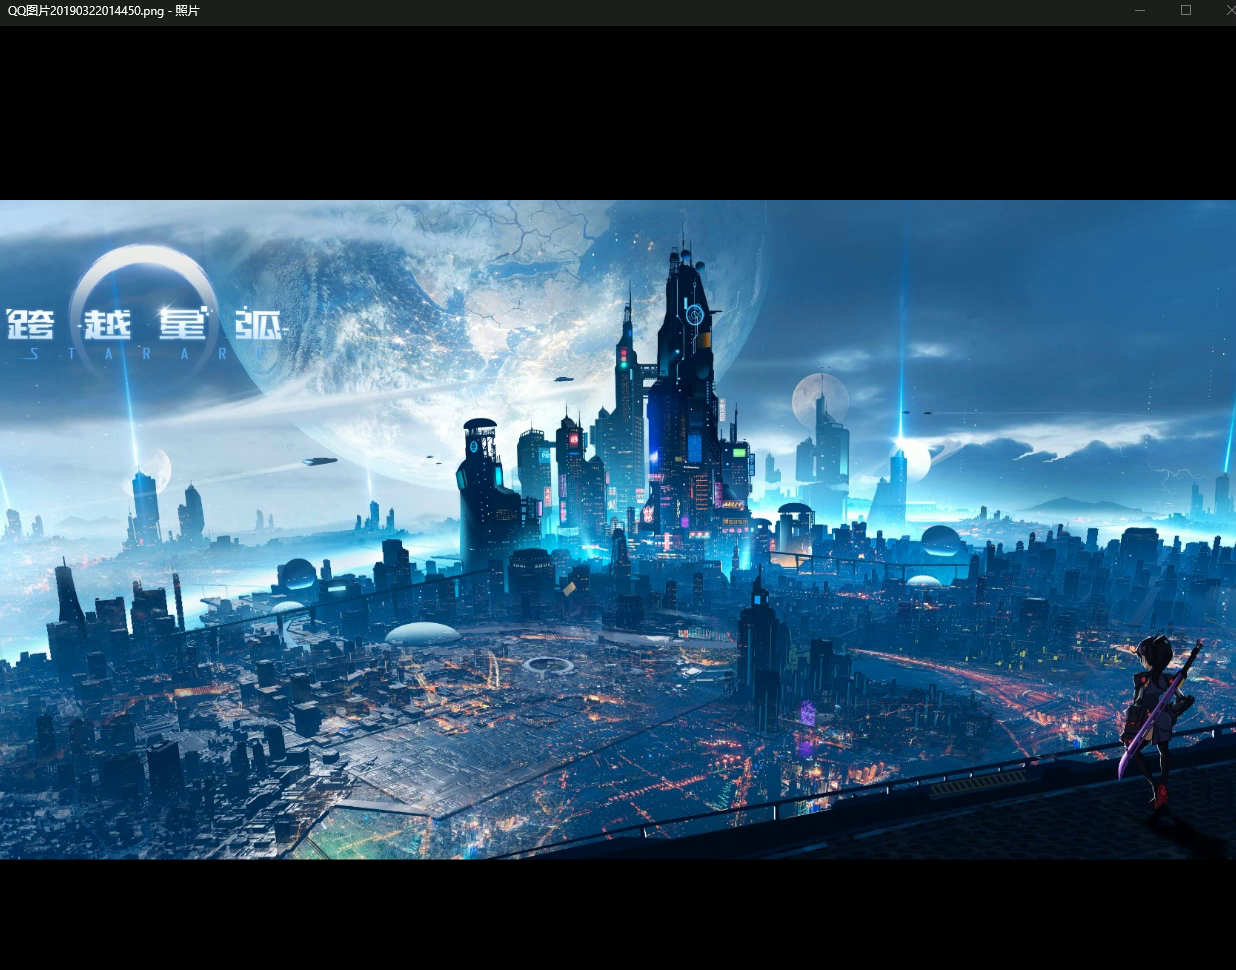Click the displayed sci-fi city photo
This screenshot has width=1236, height=970.
pos(618,529)
